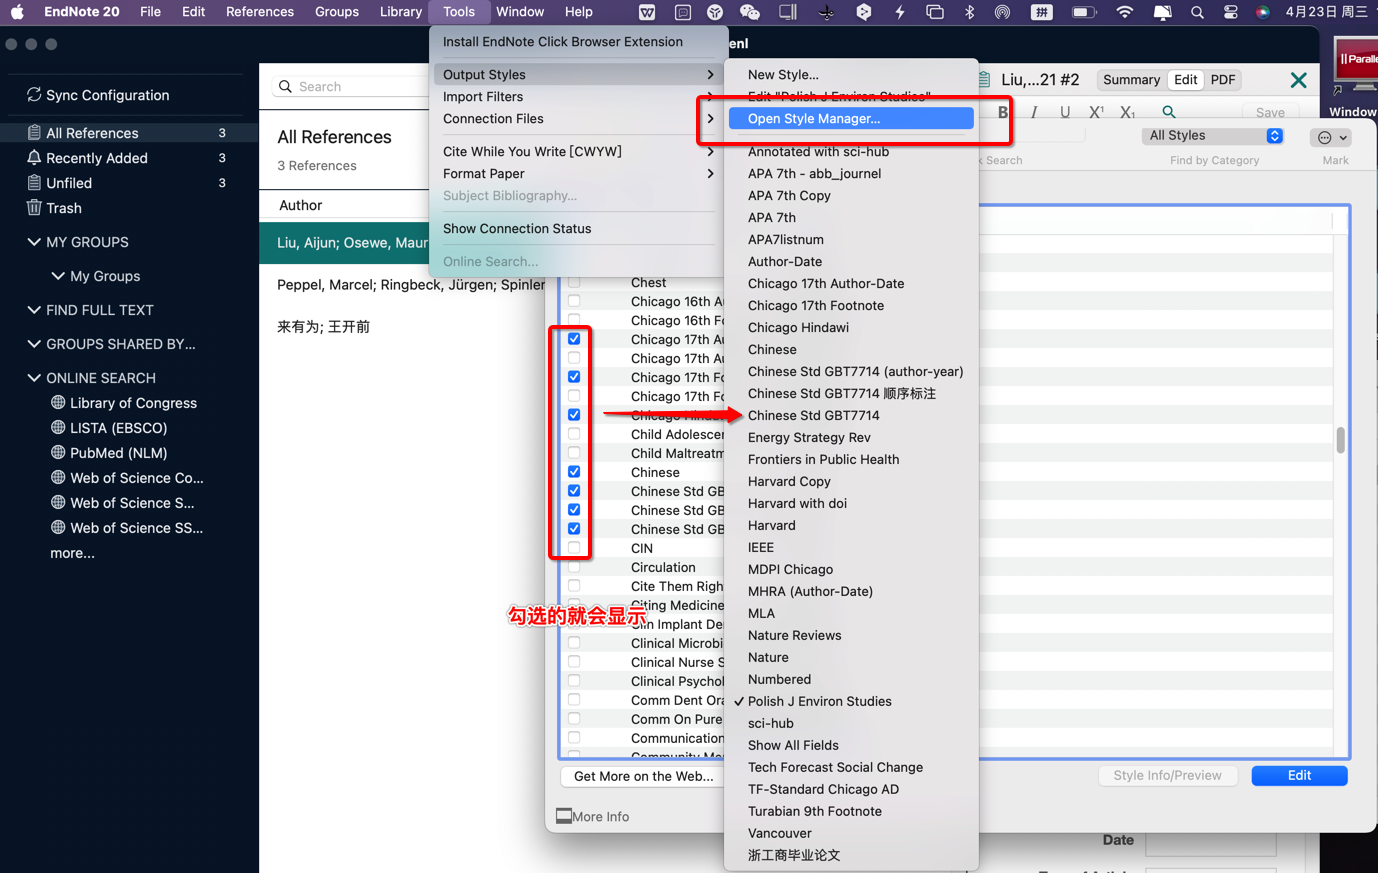Check the Child Maltreatment style checkbox
Viewport: 1378px width, 873px height.
[574, 453]
